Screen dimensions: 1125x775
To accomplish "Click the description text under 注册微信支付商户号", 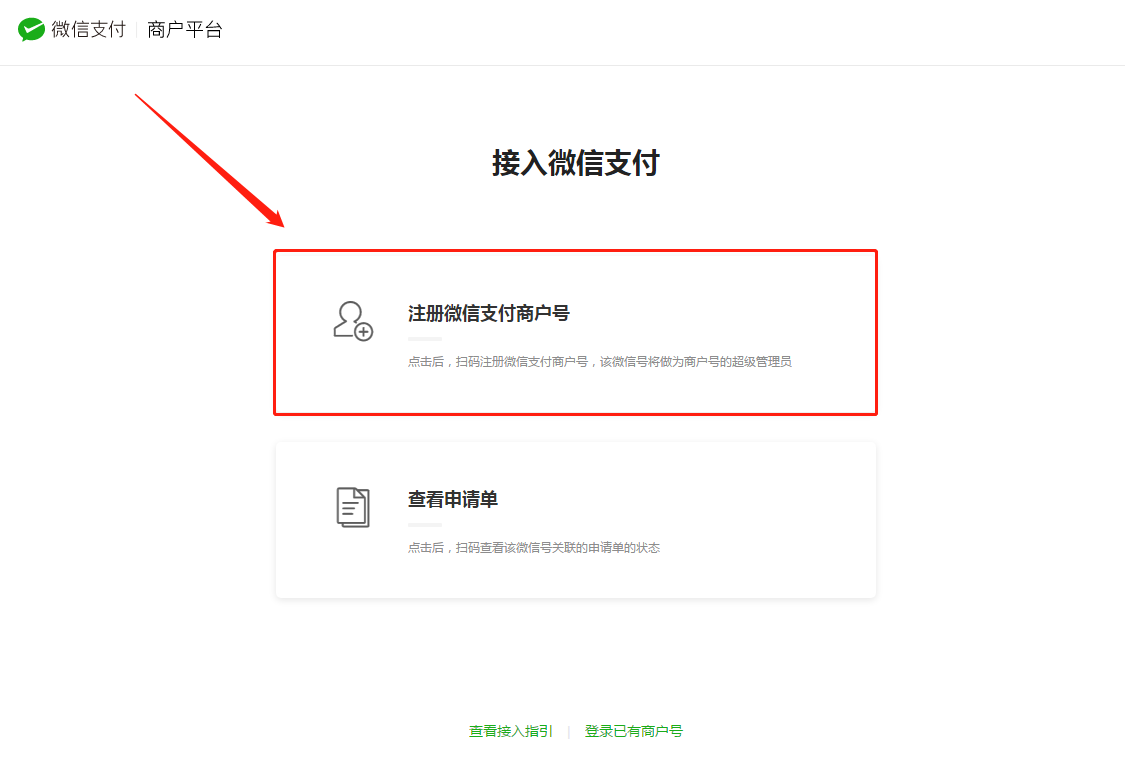I will [x=599, y=362].
